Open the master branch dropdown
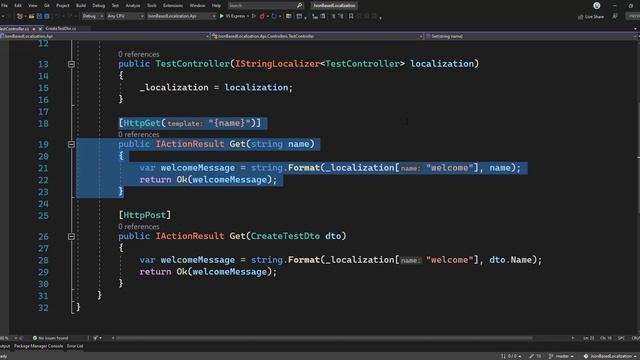The image size is (640, 360). tap(561, 356)
